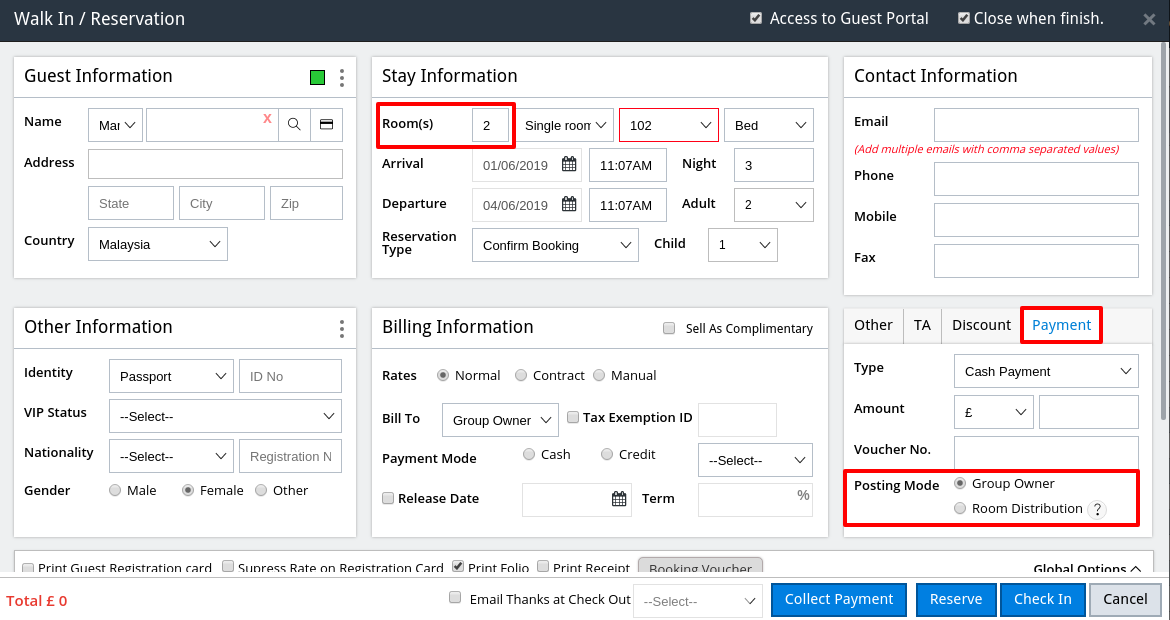Toggle Print Folio checkbox
Screen dimensions: 1170x620
457,566
